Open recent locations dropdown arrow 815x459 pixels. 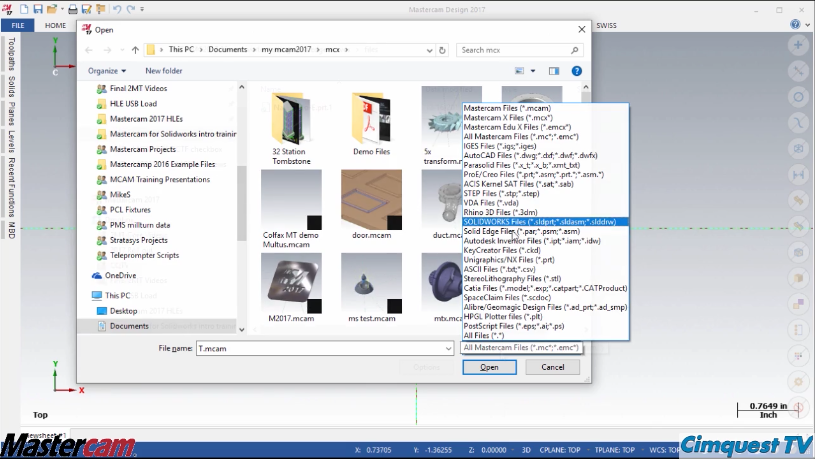122,50
